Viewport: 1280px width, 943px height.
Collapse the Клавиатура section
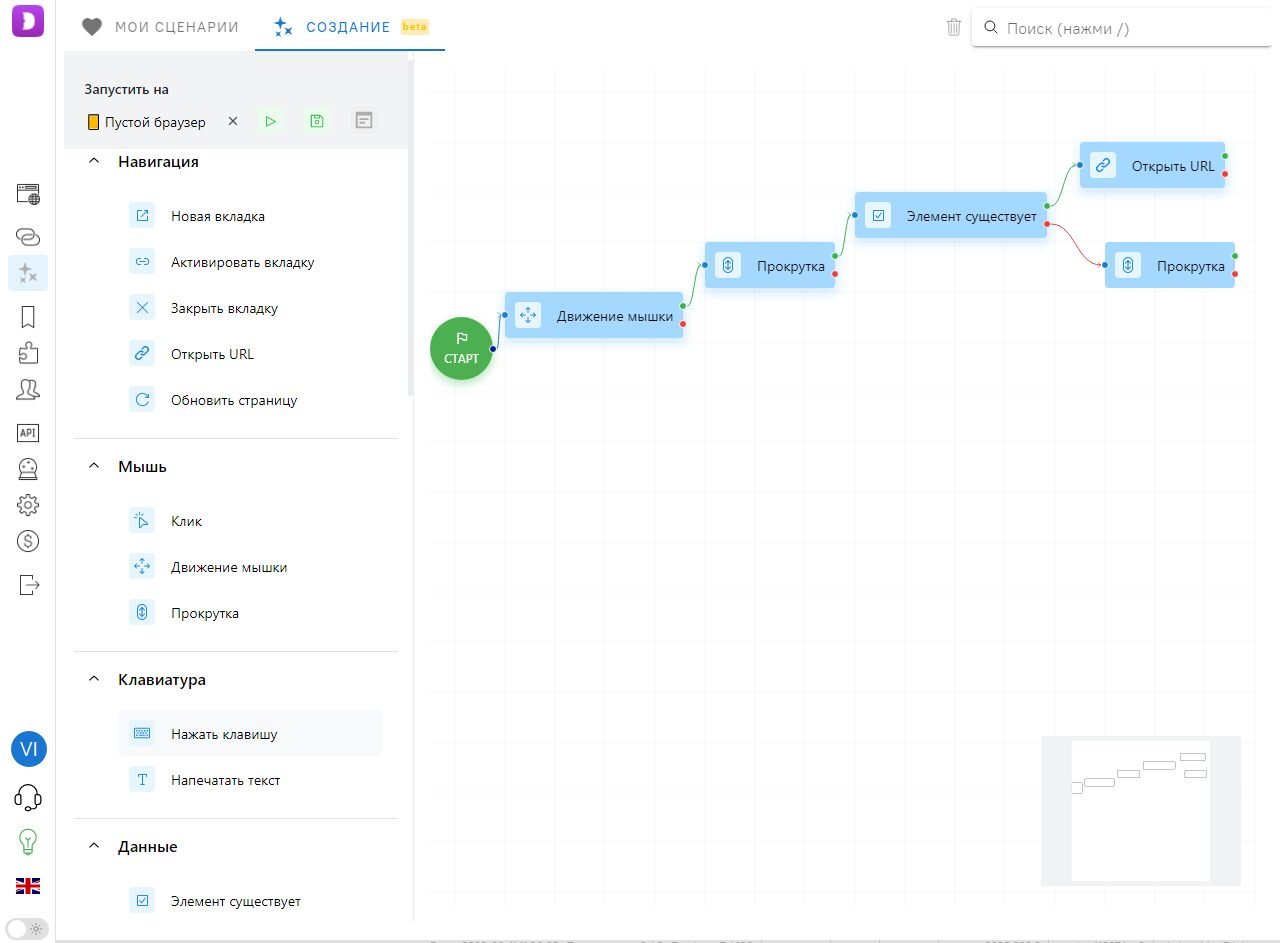(94, 680)
